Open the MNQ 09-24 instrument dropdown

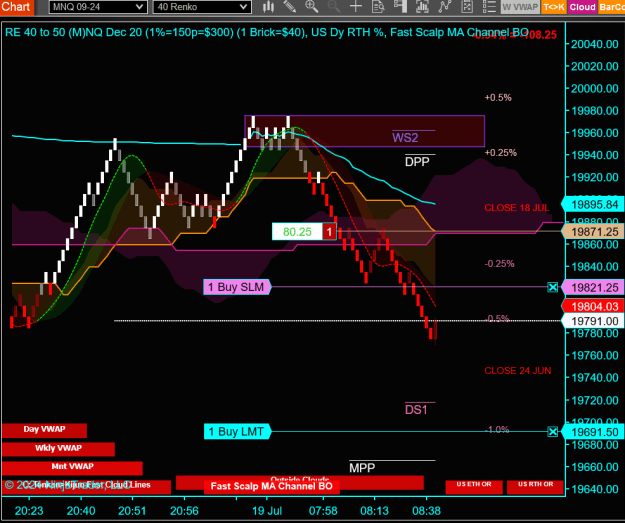98,7
